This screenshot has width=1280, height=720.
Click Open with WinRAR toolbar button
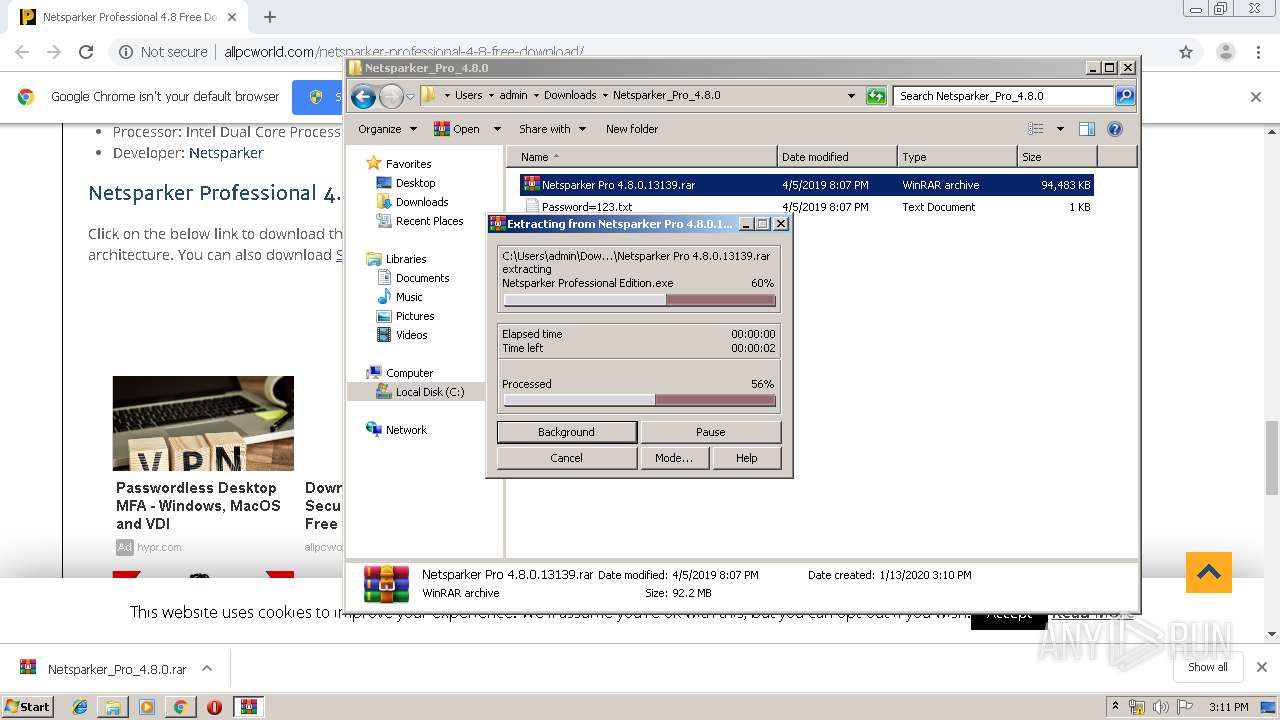tap(456, 129)
